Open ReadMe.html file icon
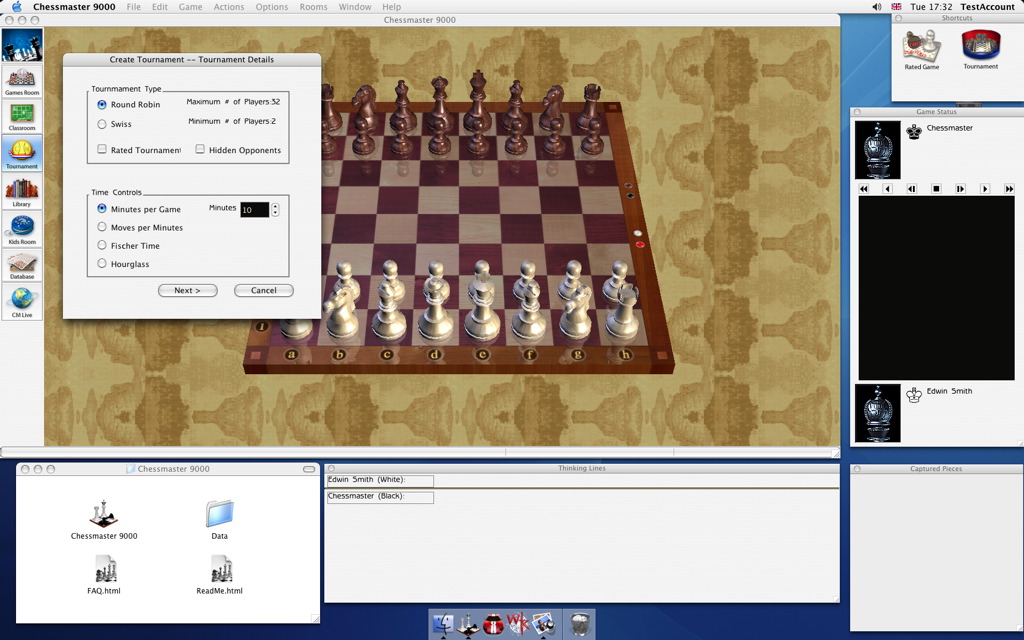 (x=221, y=569)
